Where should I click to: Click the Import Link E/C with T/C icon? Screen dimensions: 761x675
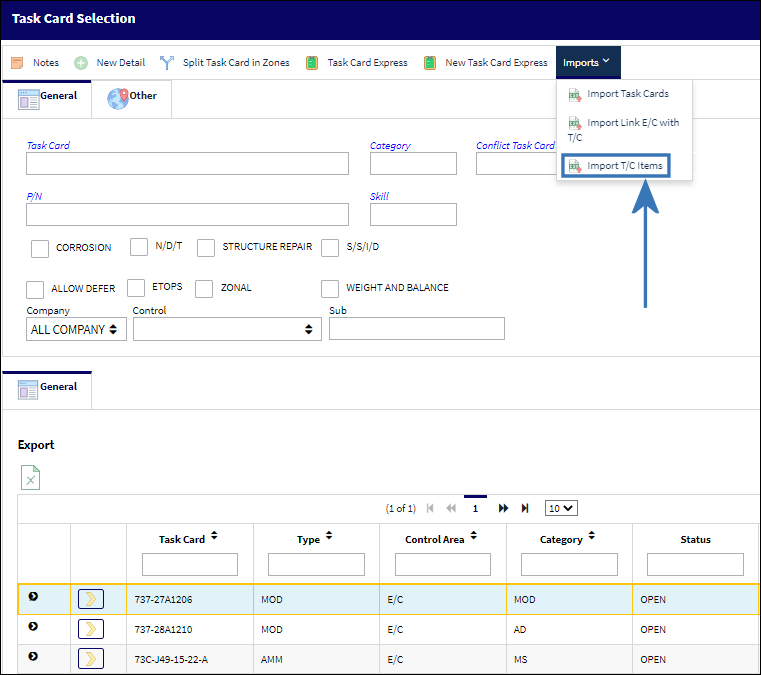point(575,123)
